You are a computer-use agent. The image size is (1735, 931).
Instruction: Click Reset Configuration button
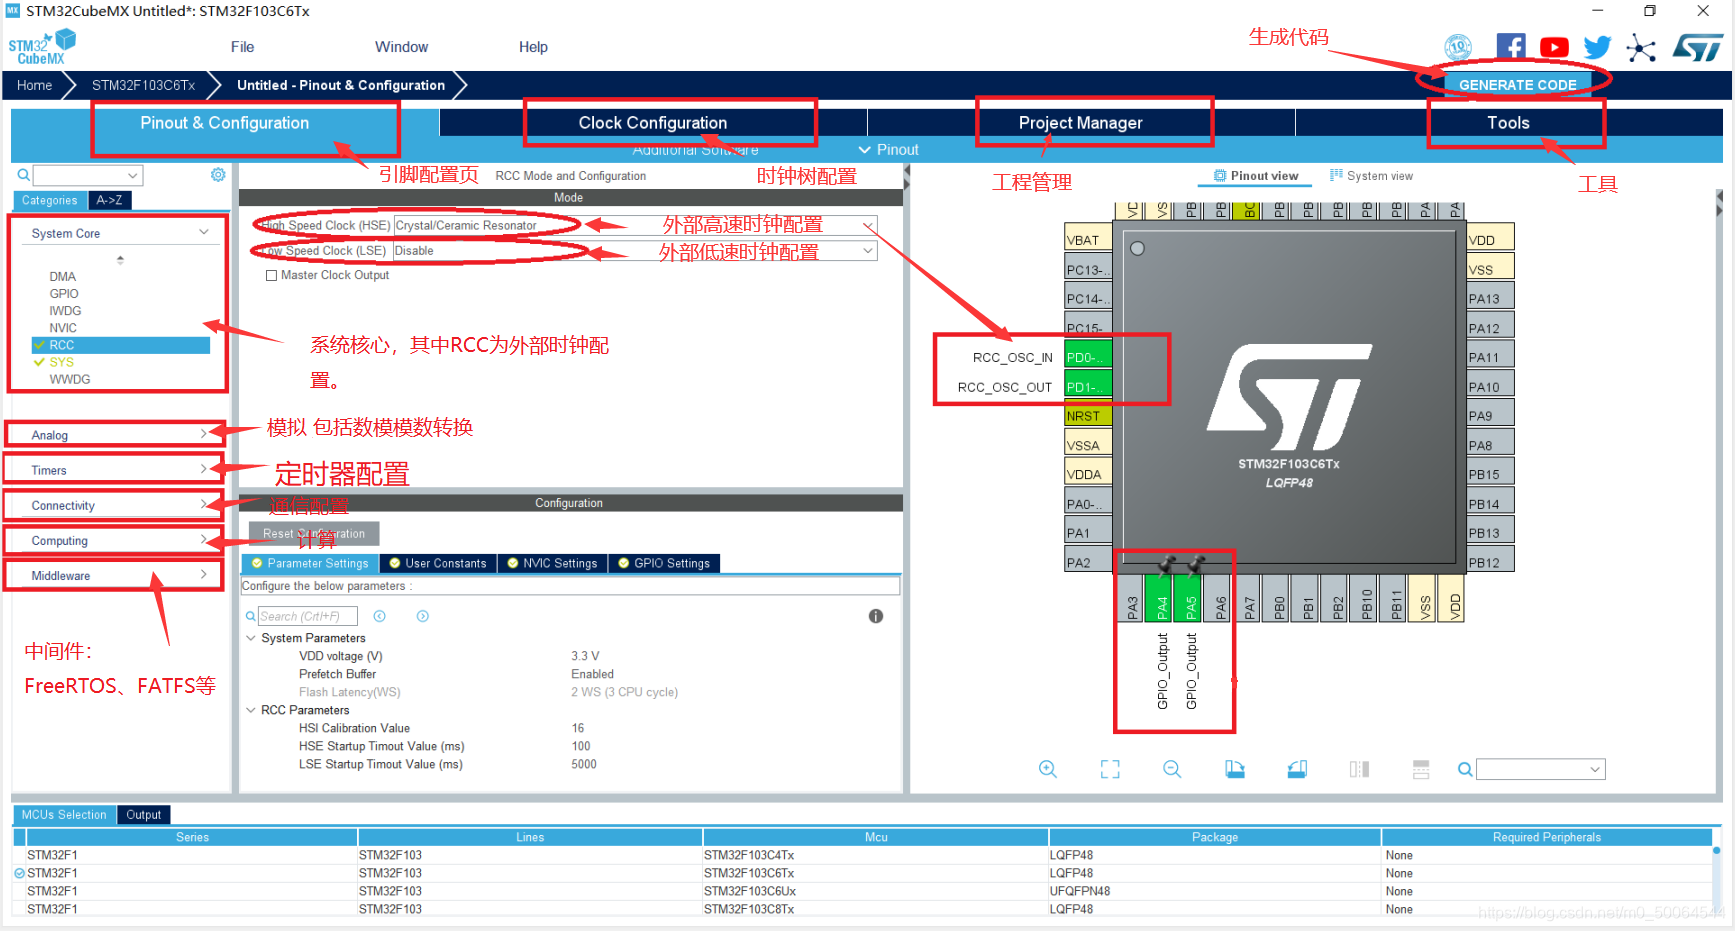314,534
